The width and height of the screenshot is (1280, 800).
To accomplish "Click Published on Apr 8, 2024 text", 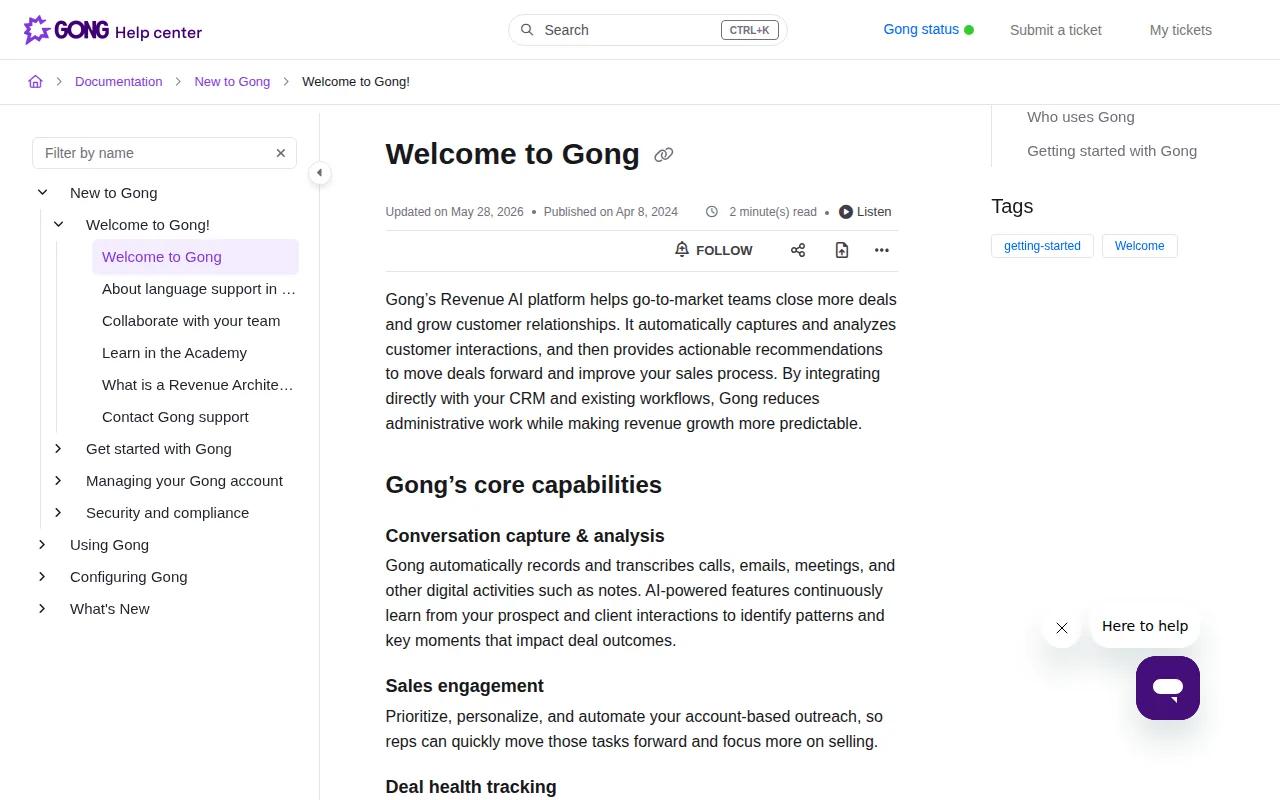I will (611, 212).
